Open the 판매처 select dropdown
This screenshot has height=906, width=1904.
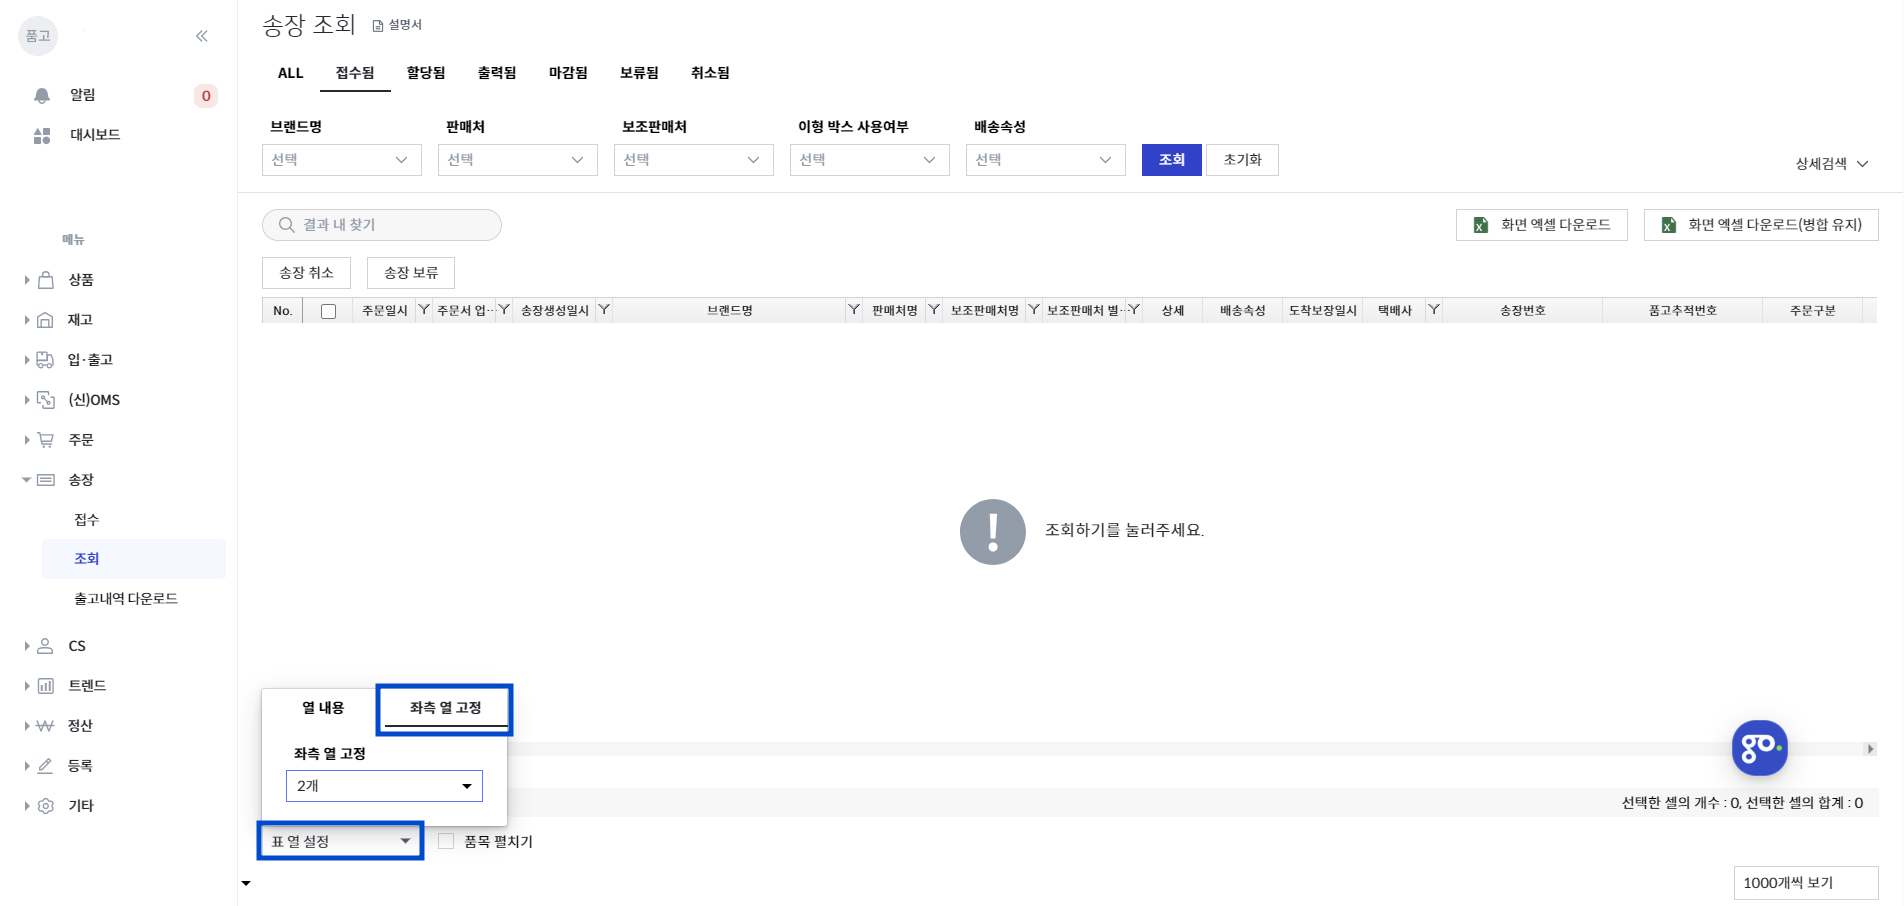(518, 160)
